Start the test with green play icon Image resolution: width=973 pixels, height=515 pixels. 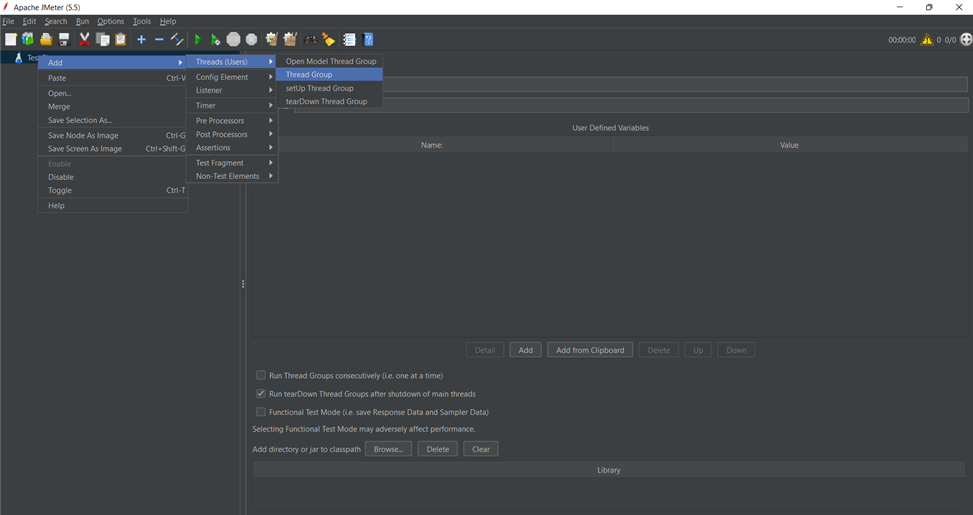(198, 40)
